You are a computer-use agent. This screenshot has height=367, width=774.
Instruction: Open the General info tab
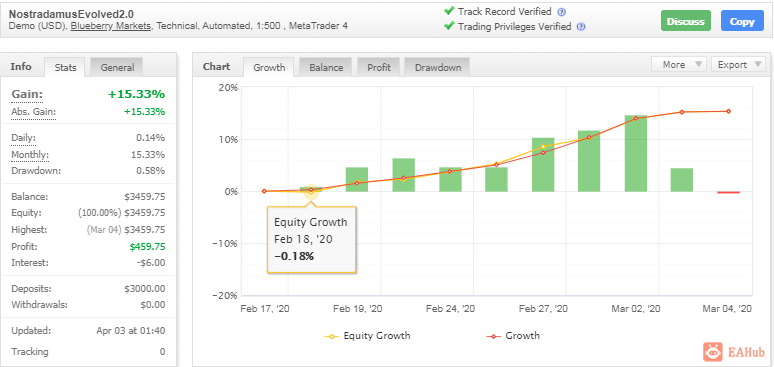(117, 67)
